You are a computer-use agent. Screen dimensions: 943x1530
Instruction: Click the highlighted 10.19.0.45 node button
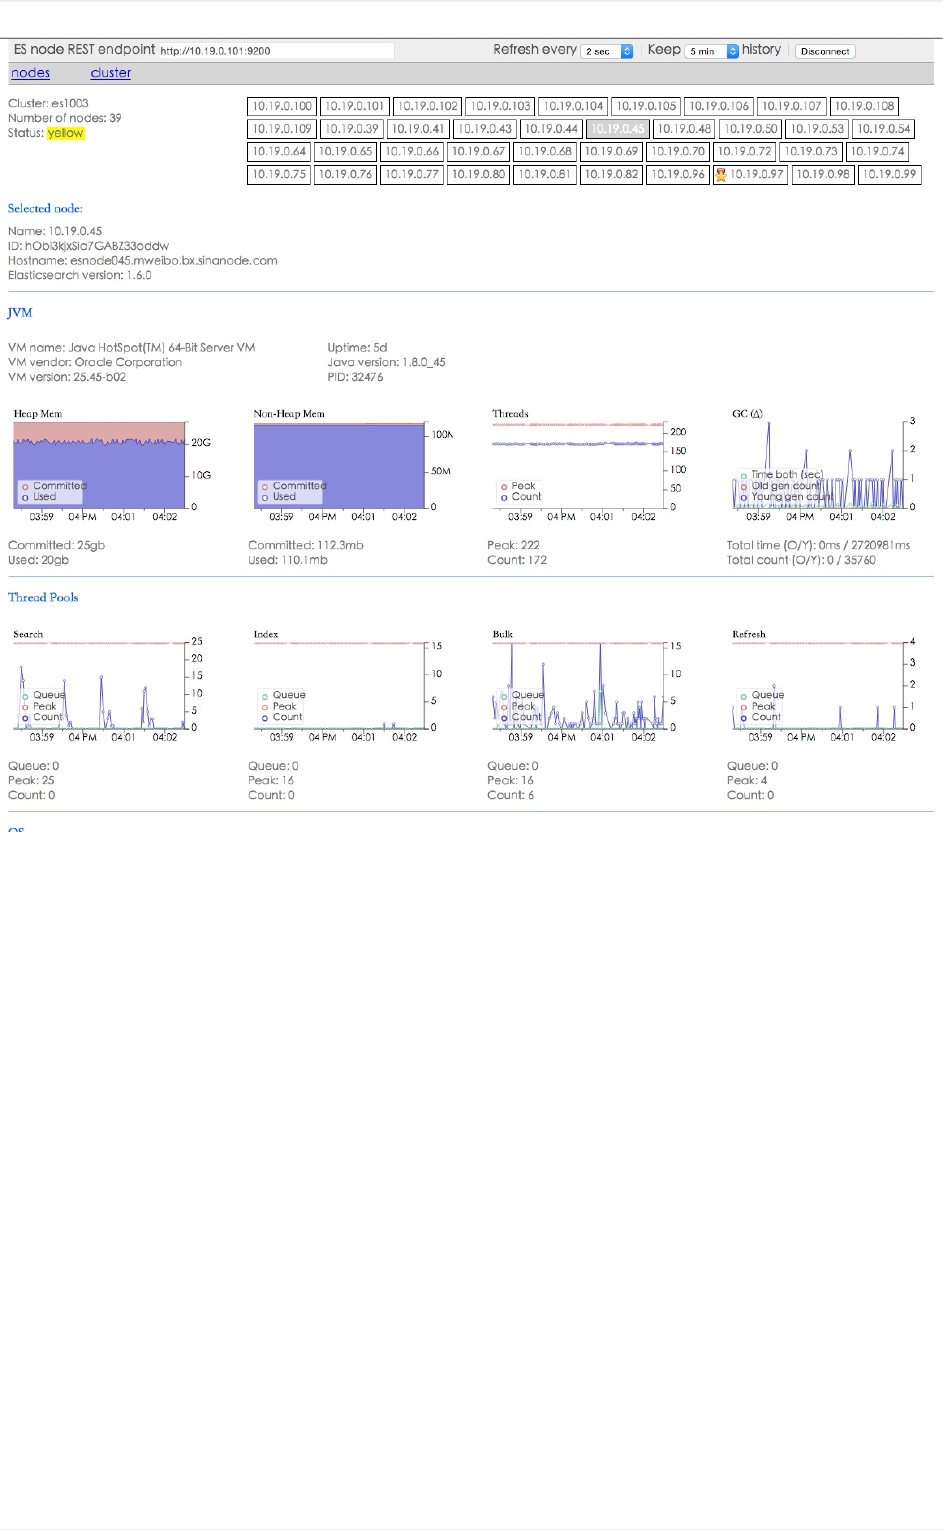point(618,129)
